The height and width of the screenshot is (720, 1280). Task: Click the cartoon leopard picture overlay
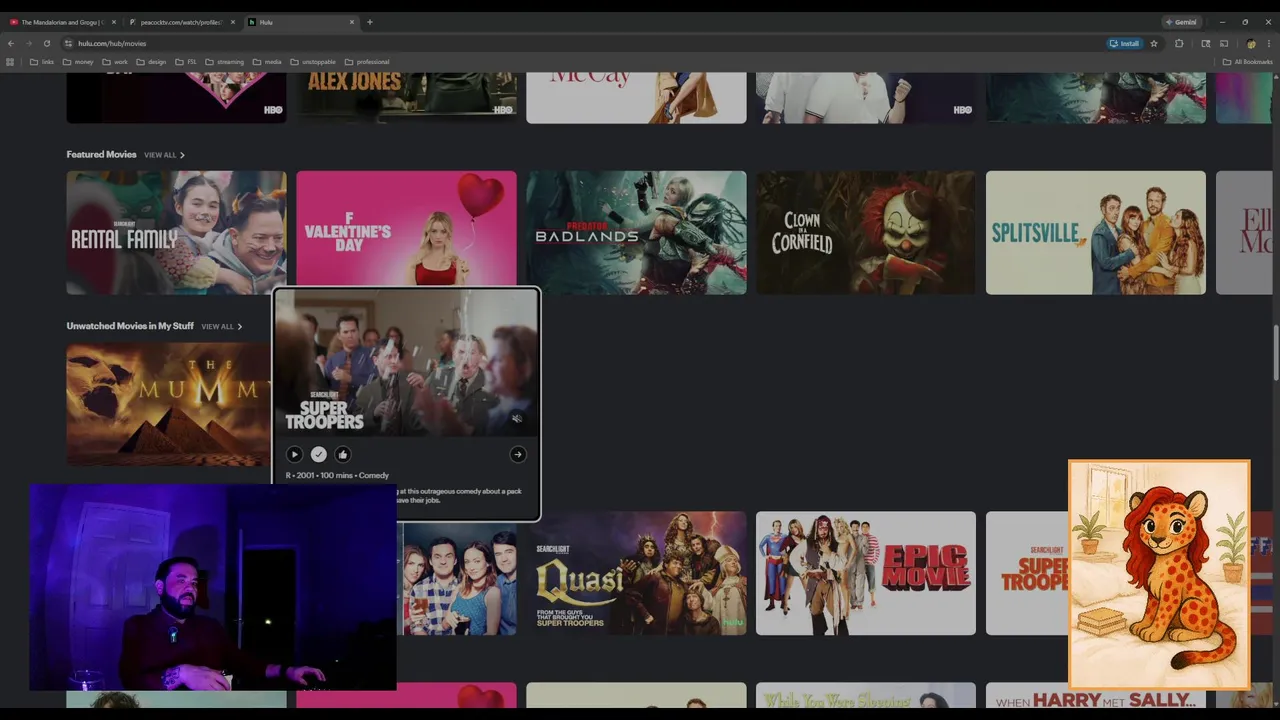[x=1159, y=575]
